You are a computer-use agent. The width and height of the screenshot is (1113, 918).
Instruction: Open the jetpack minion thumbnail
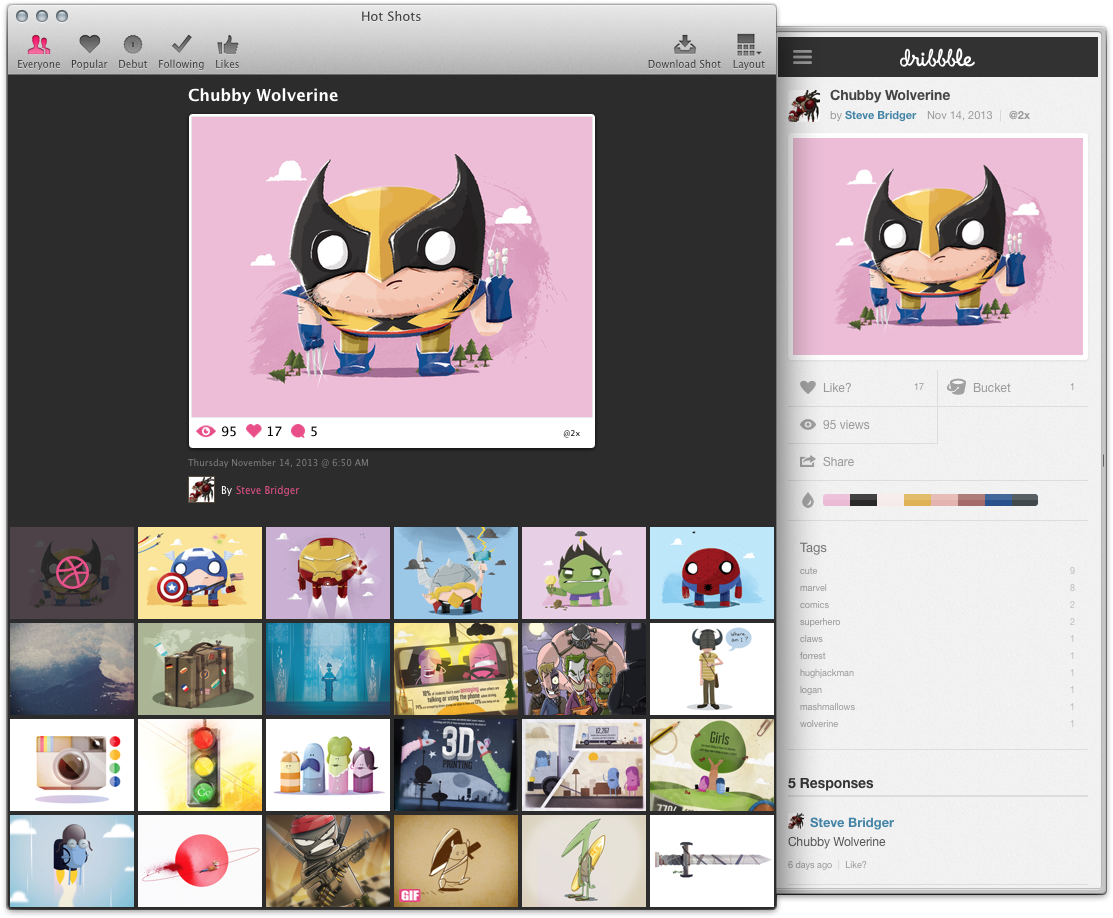[72, 860]
